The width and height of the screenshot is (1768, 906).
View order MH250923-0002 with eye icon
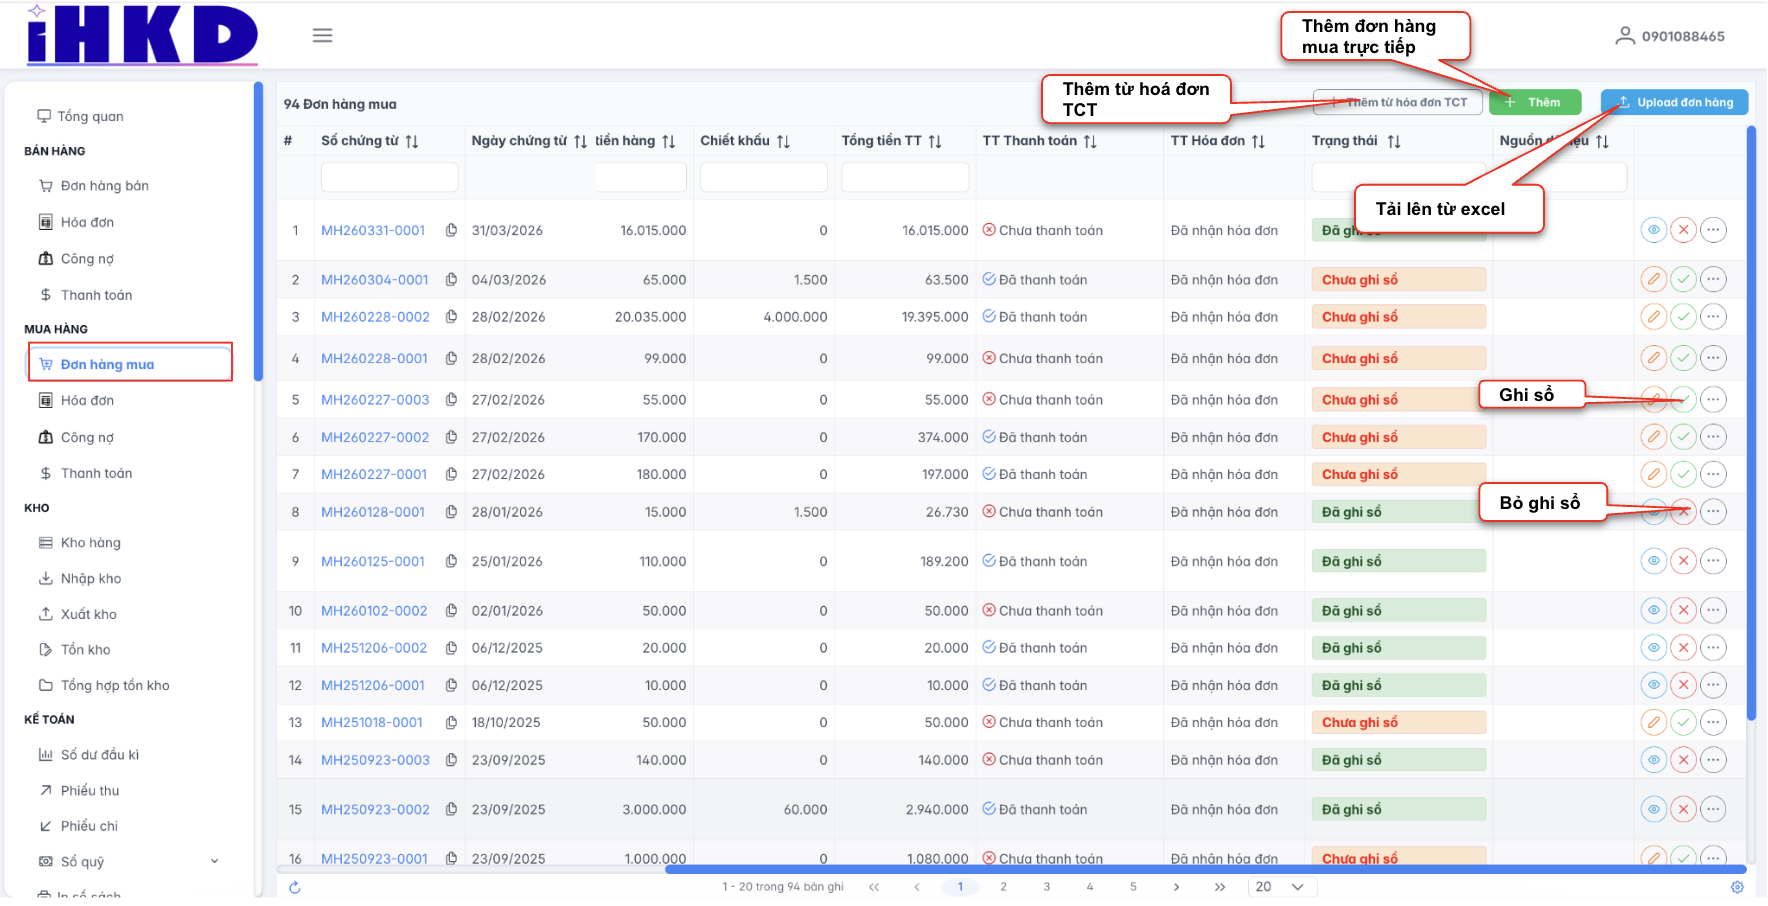tap(1654, 809)
